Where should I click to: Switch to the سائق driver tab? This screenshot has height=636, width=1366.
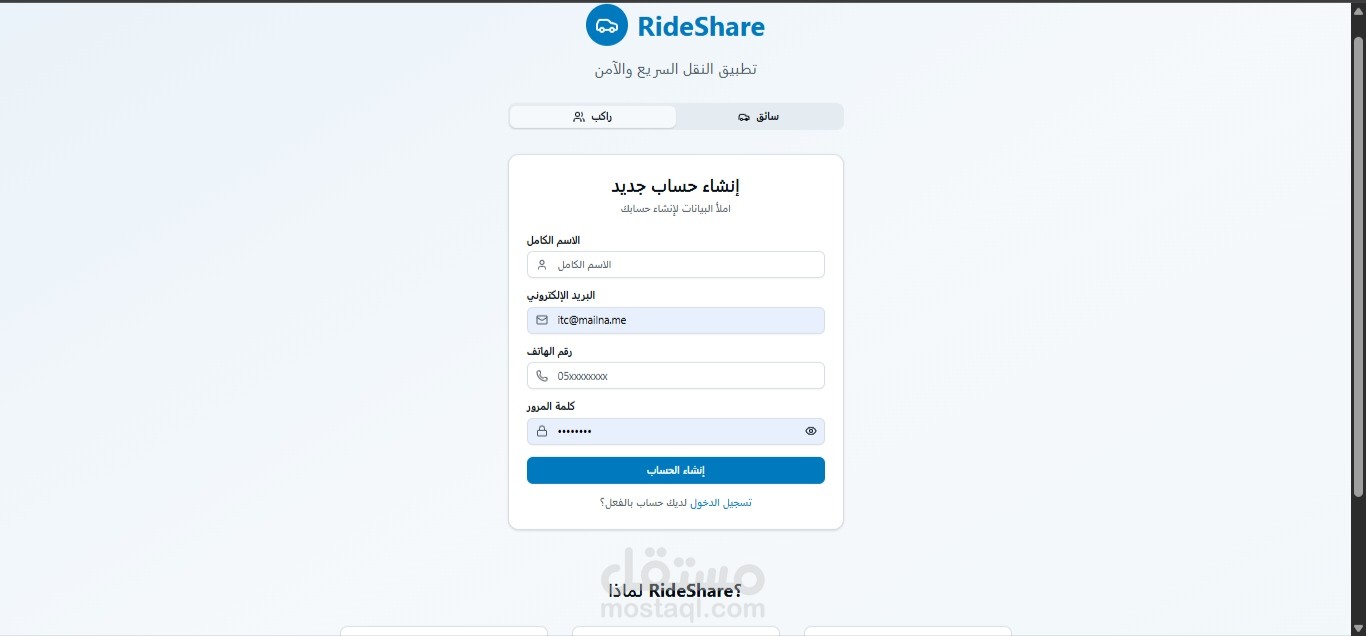coord(759,117)
